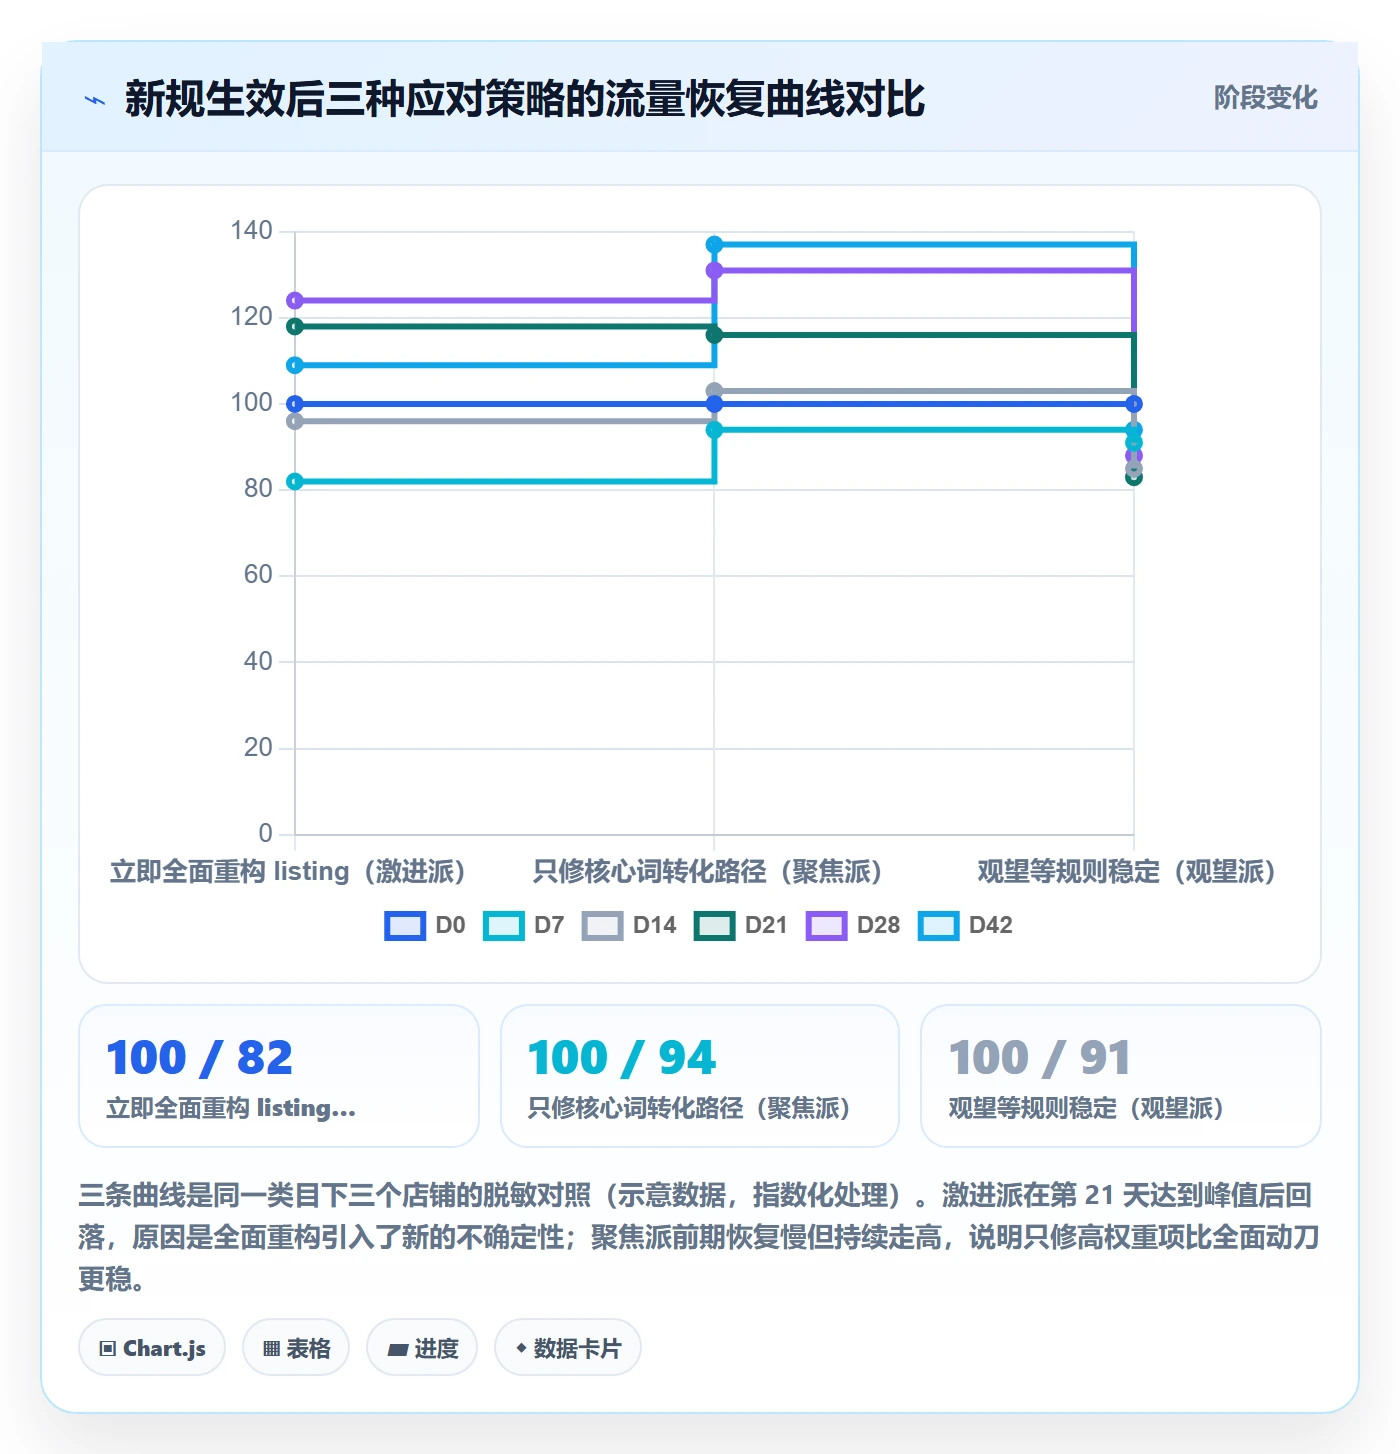Click the 100 / 94 stat value
Viewport: 1400px width, 1454px height.
pos(621,1058)
